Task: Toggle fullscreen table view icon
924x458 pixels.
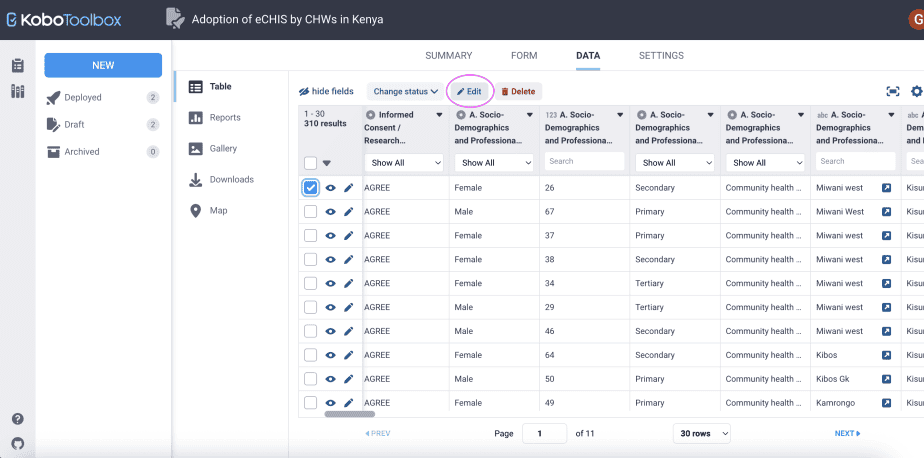Action: pyautogui.click(x=893, y=91)
